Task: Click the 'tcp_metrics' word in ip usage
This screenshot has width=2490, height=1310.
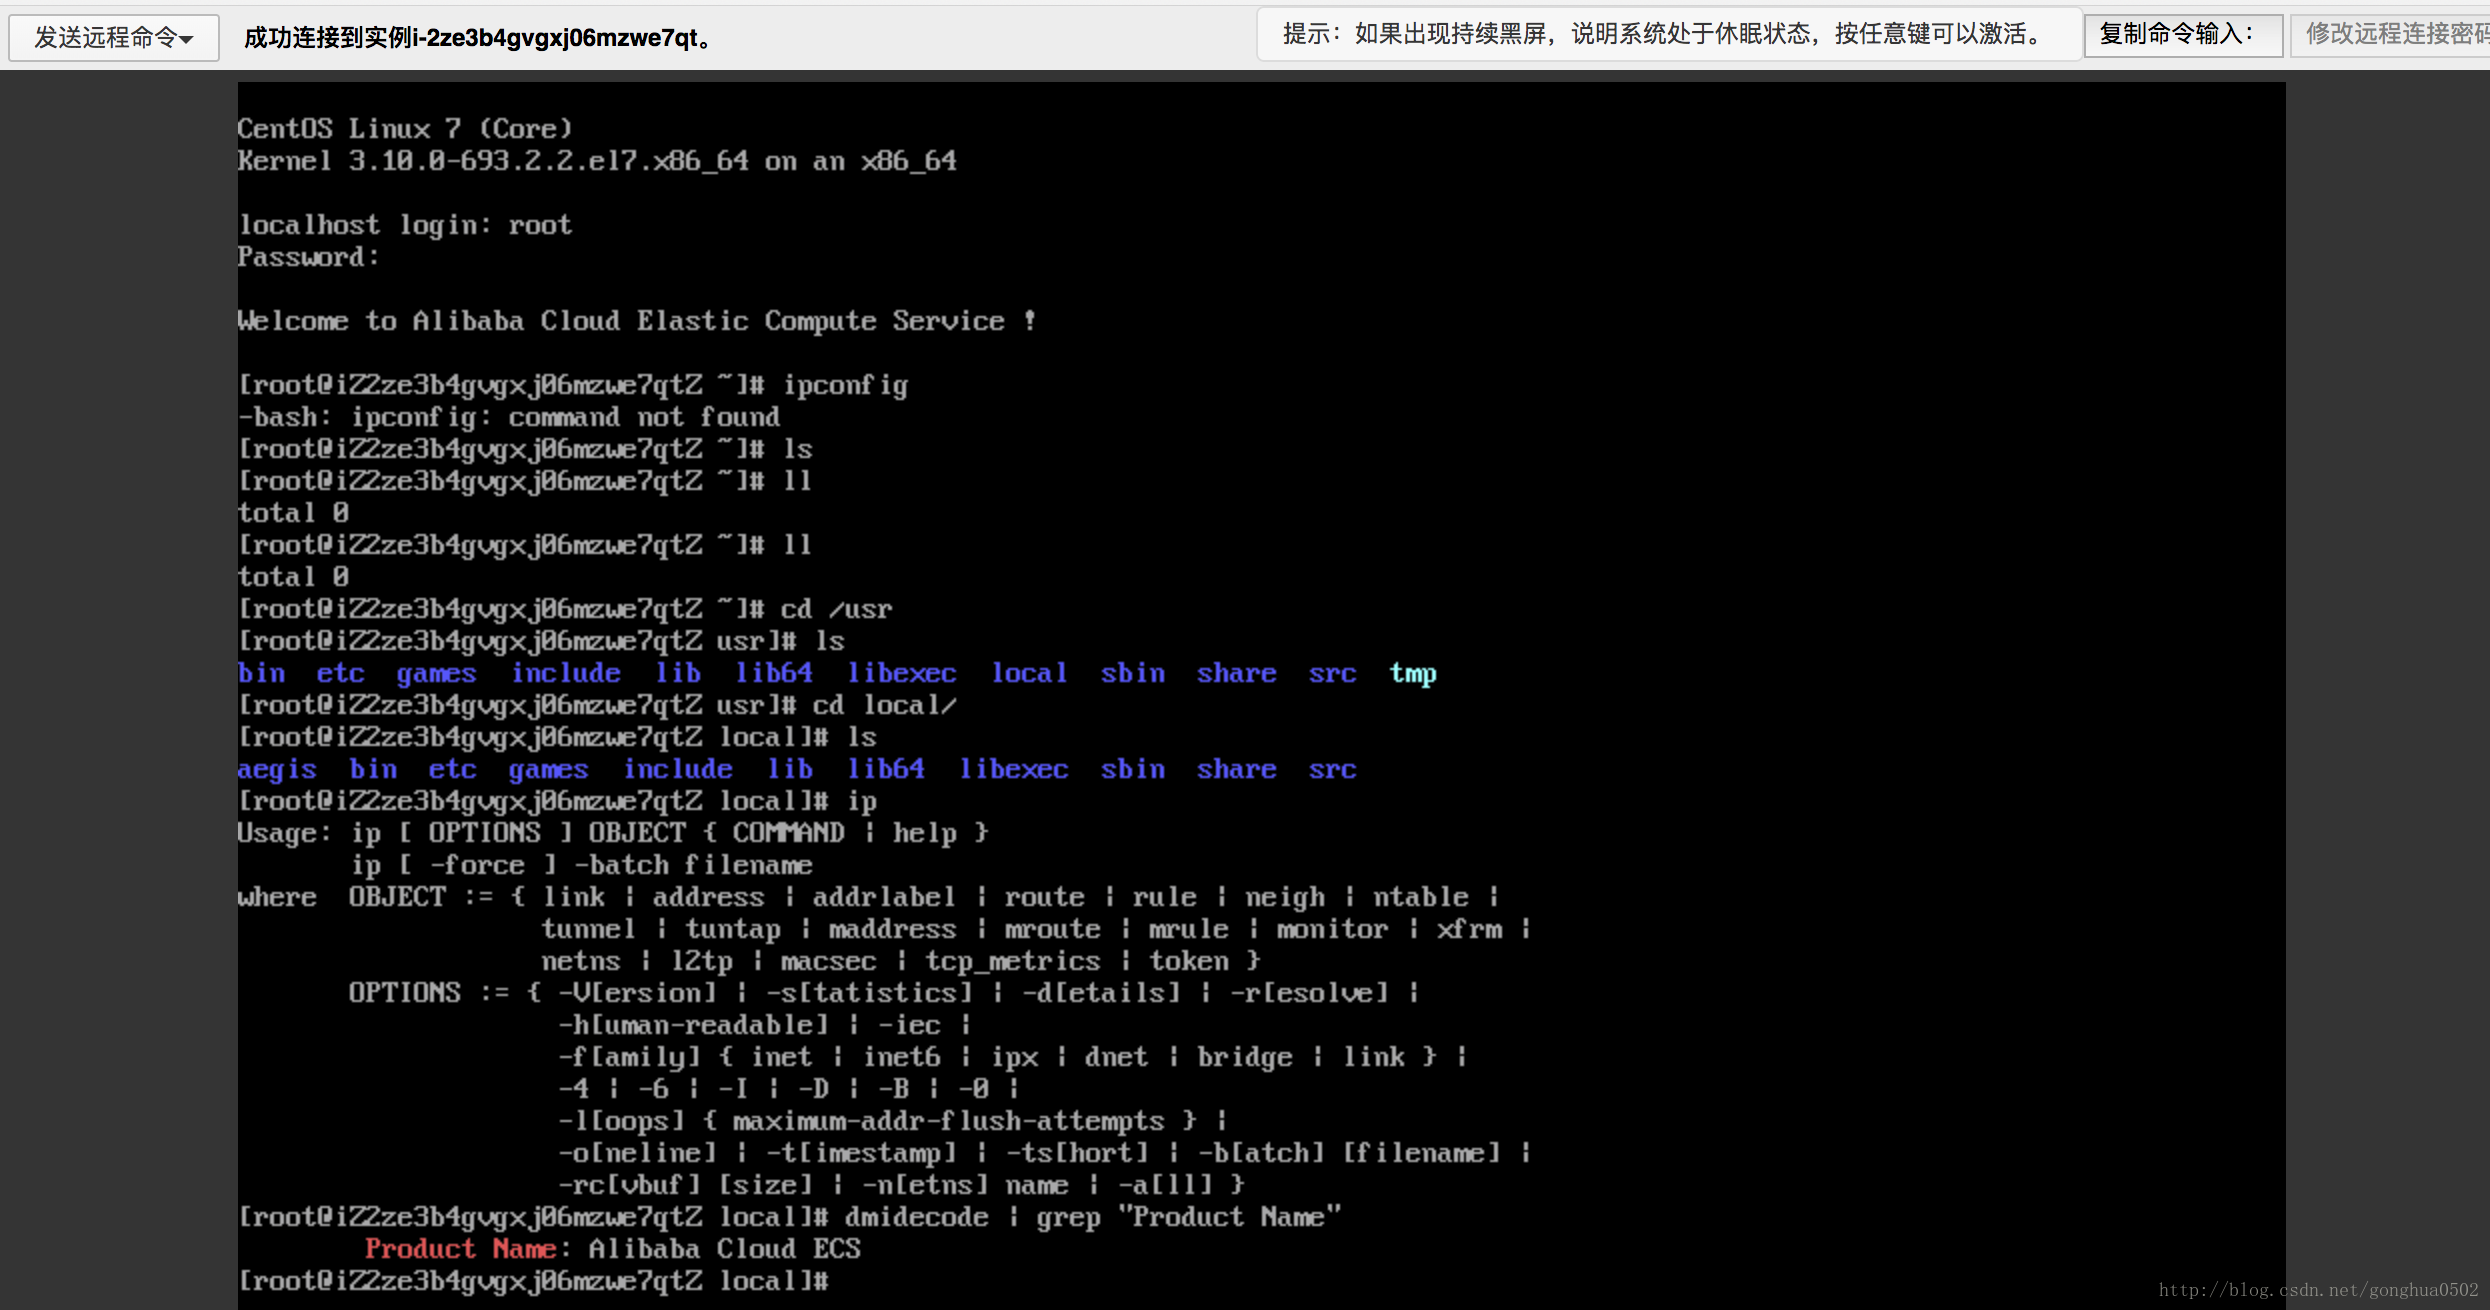Action: click(x=1013, y=961)
